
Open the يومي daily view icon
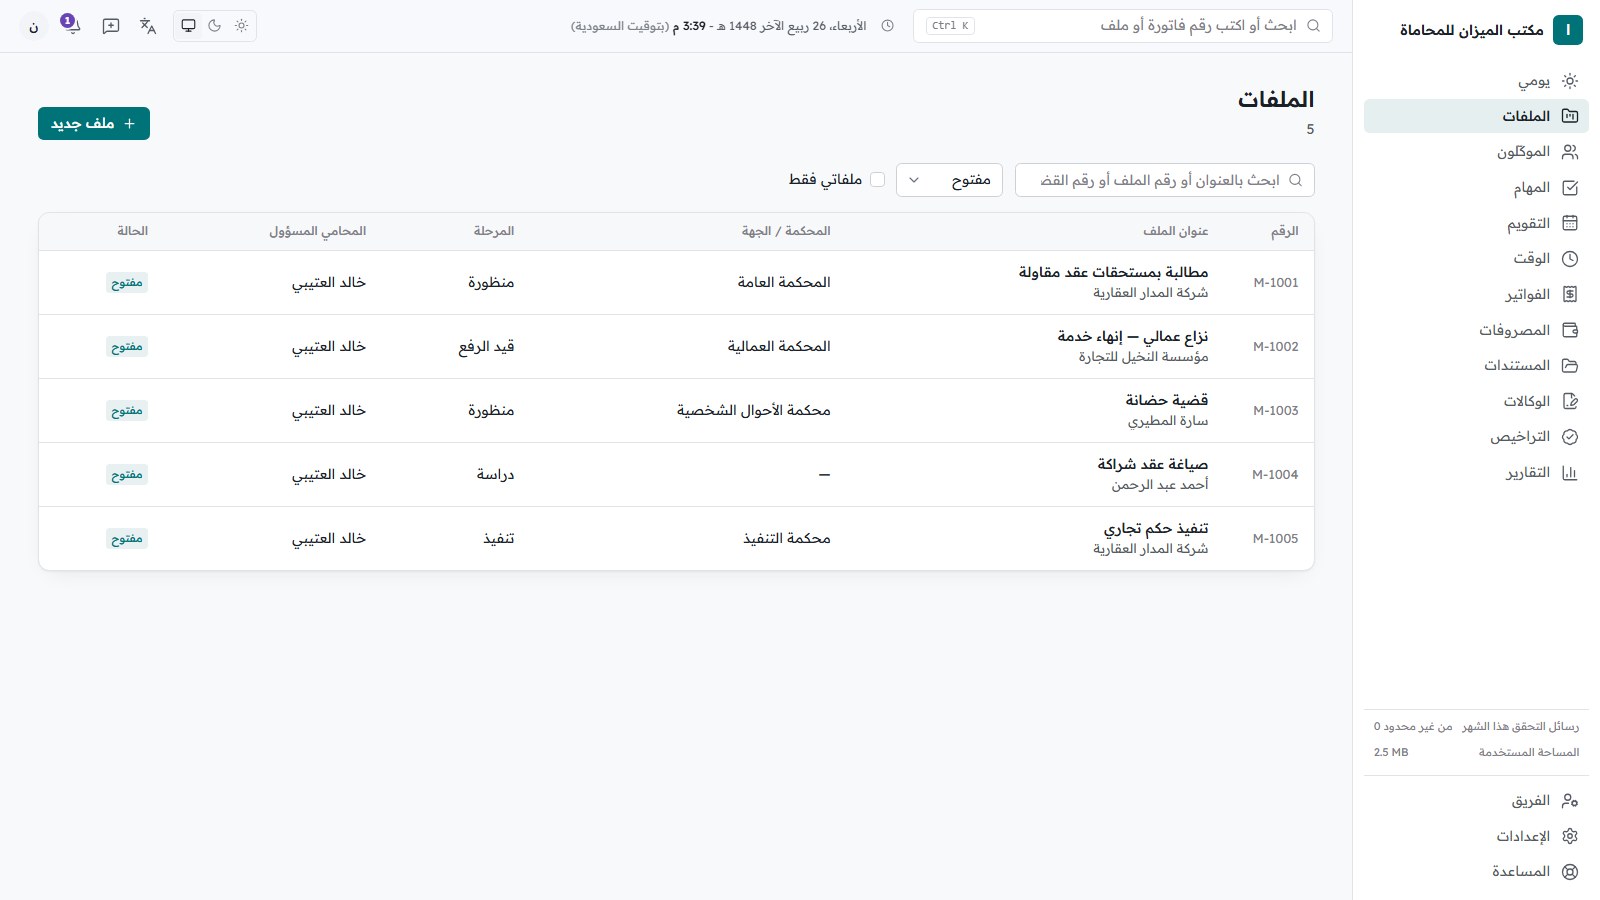pyautogui.click(x=1570, y=81)
